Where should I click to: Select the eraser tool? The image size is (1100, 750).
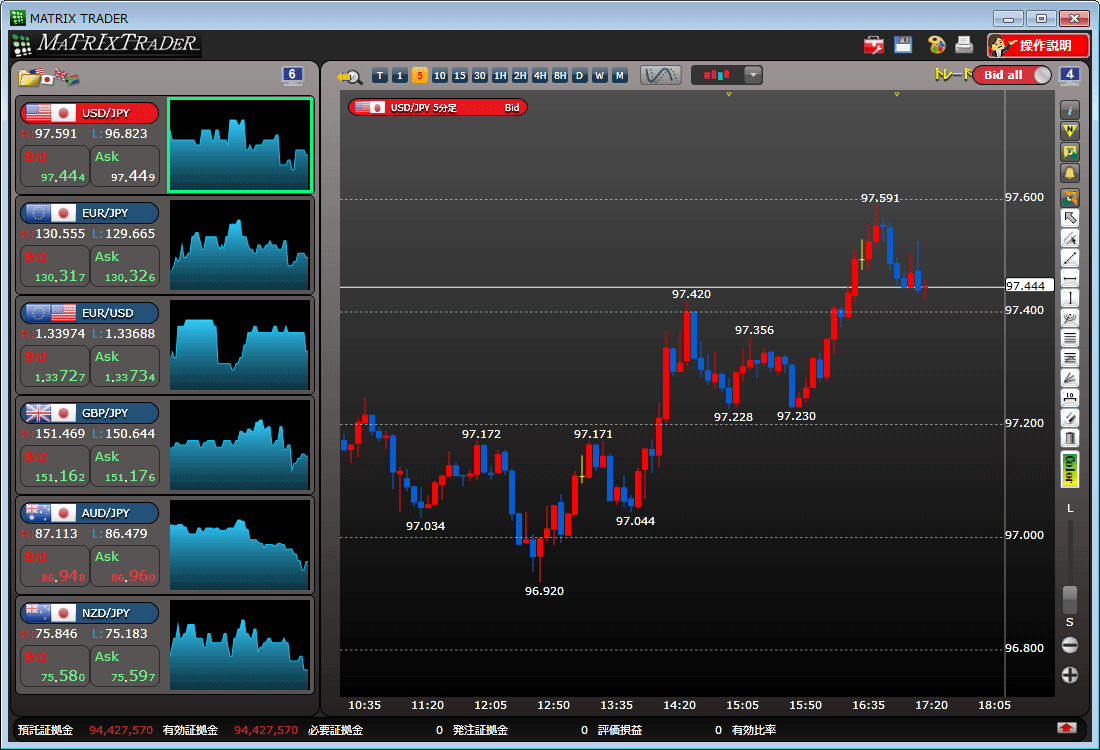[x=1069, y=418]
